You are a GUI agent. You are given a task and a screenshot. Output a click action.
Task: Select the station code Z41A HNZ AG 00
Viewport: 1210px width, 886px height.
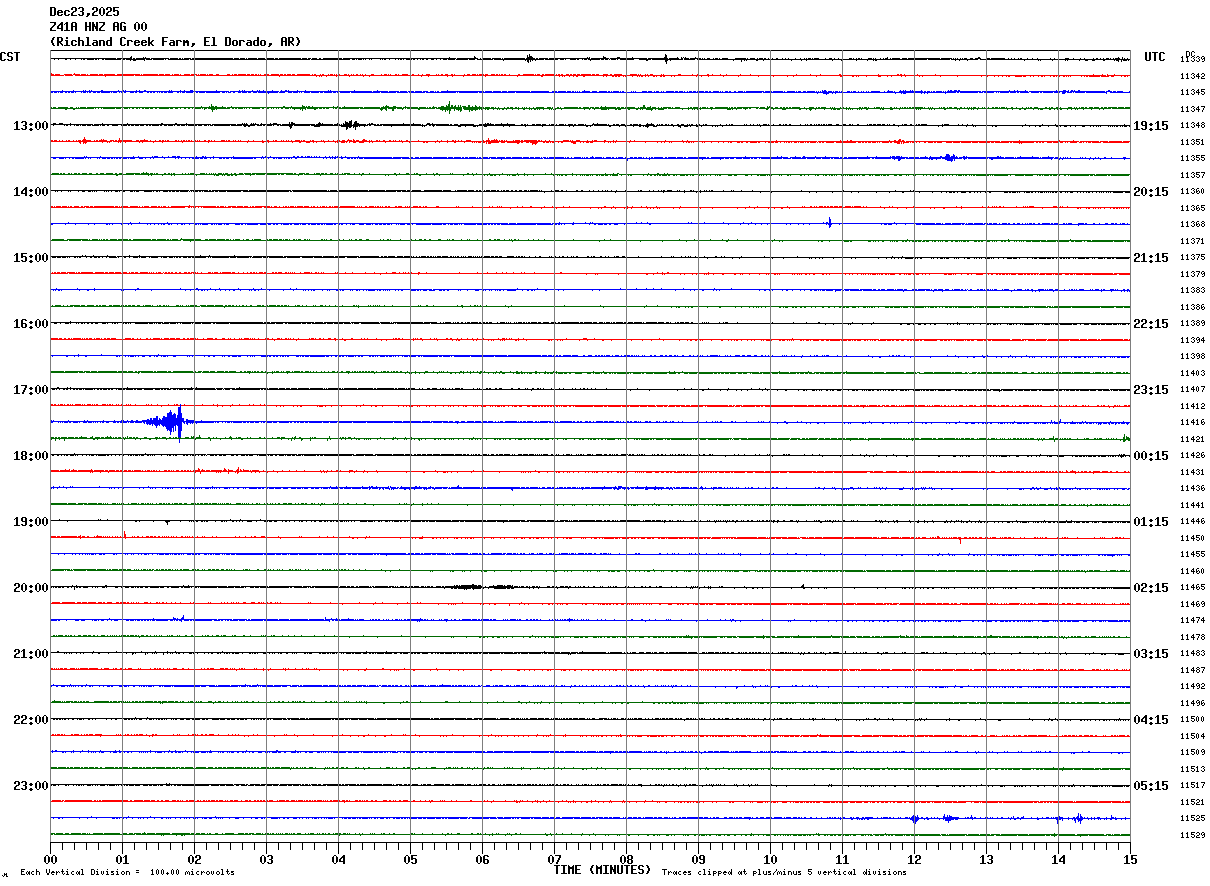pyautogui.click(x=98, y=27)
